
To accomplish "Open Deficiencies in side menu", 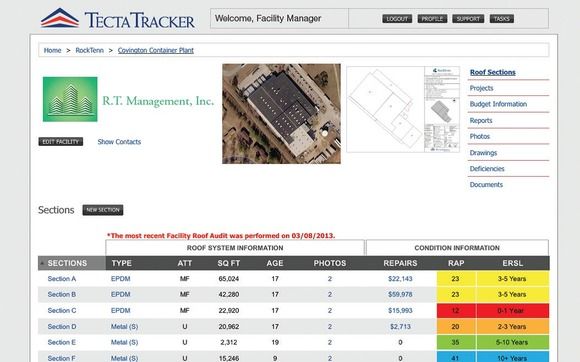I will tap(487, 169).
